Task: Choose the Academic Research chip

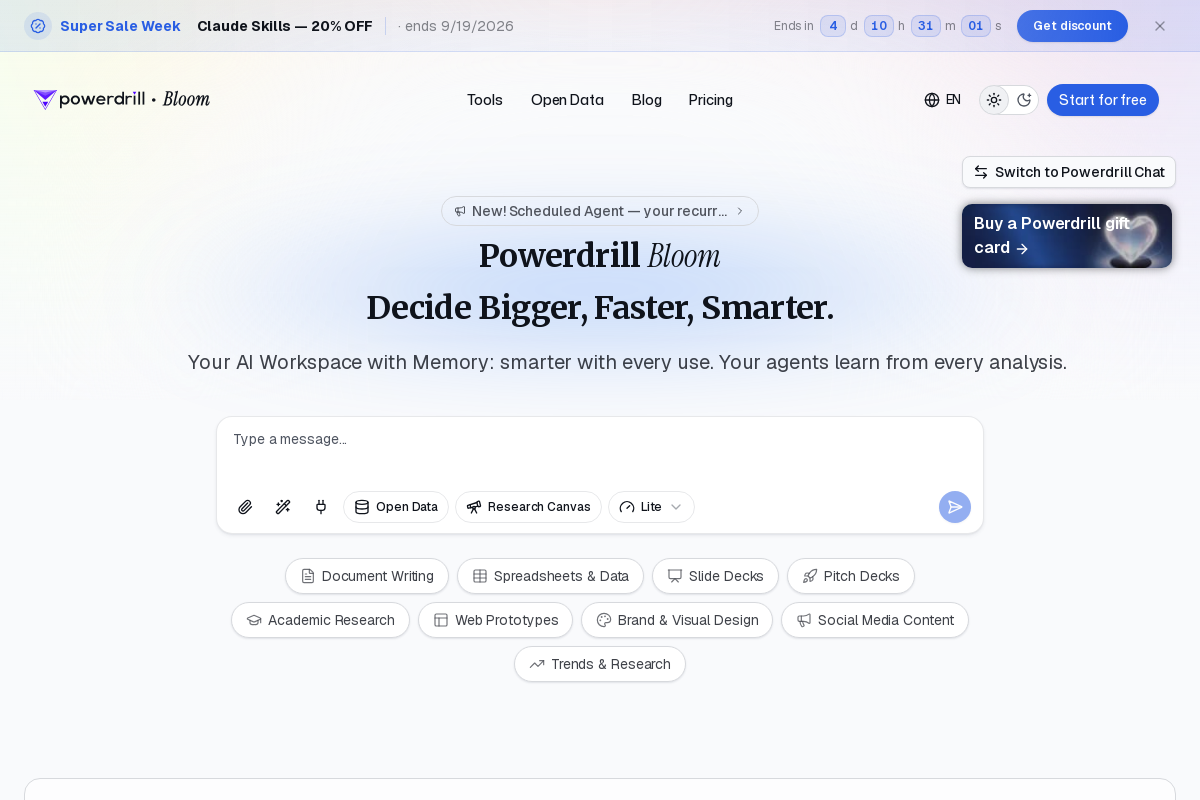Action: coord(320,620)
